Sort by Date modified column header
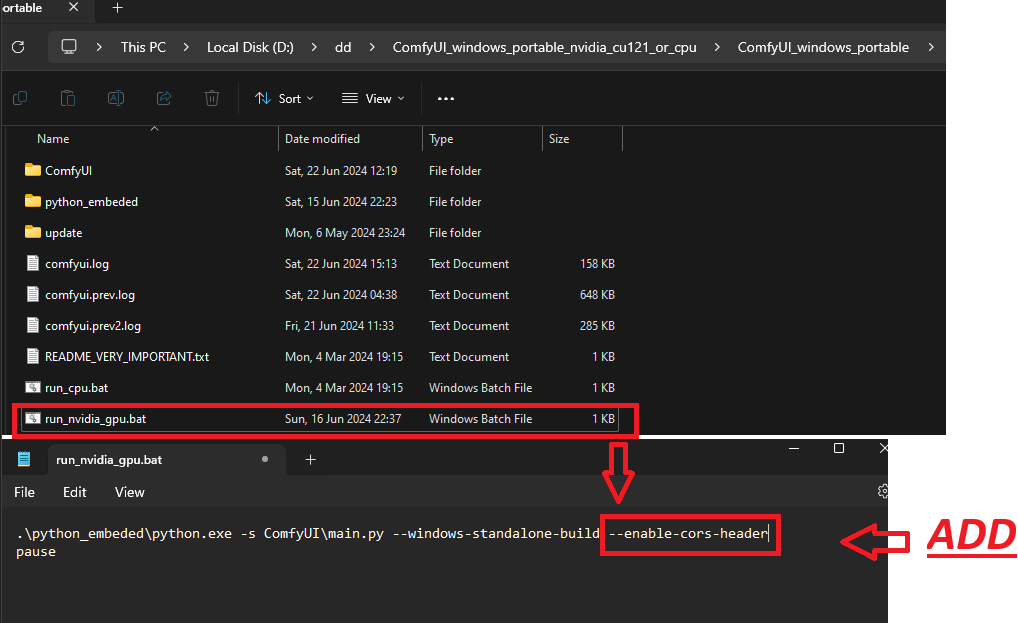The width and height of the screenshot is (1018, 623). coord(322,139)
